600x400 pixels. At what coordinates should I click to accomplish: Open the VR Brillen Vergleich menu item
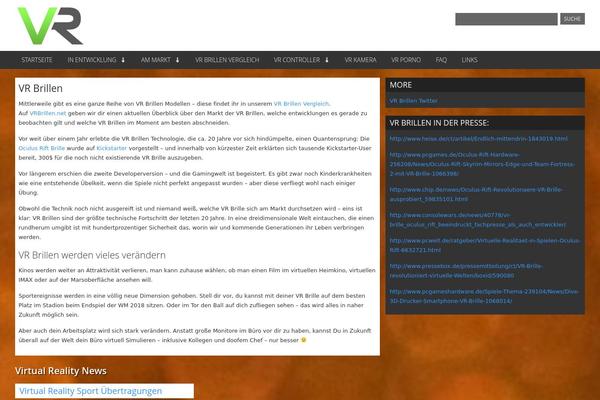coord(227,60)
